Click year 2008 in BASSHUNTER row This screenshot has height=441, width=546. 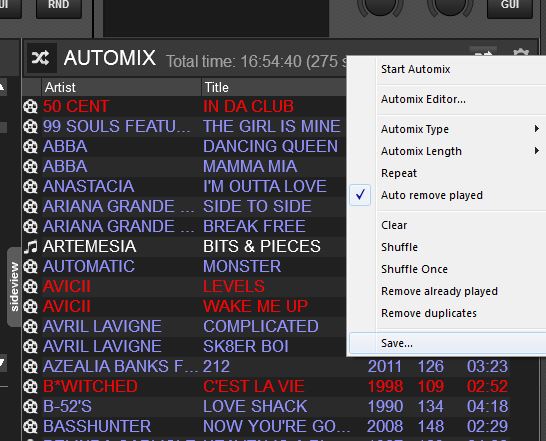[x=385, y=426]
